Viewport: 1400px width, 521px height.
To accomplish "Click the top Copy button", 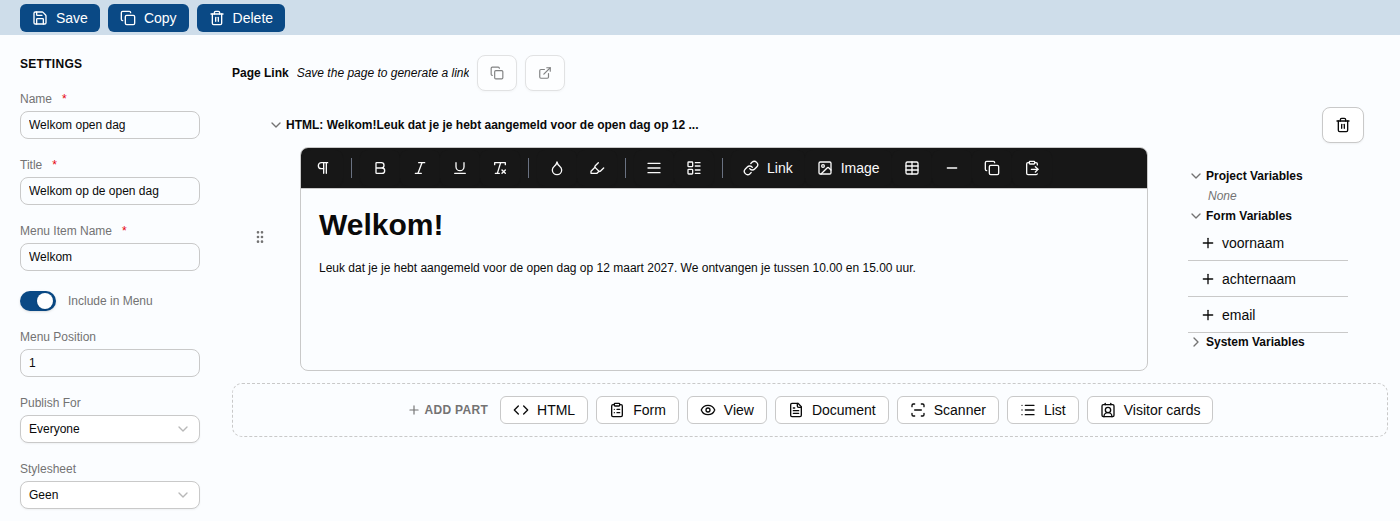I will pyautogui.click(x=148, y=18).
